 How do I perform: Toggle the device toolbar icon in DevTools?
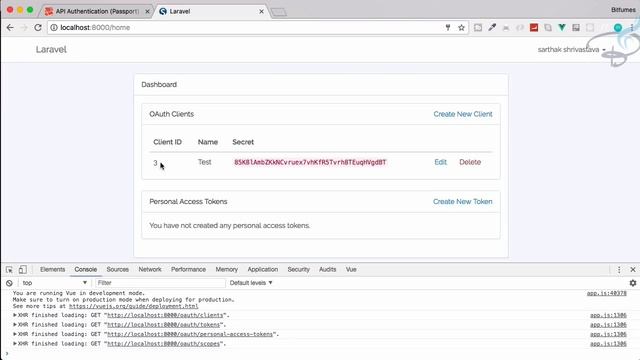click(22, 269)
